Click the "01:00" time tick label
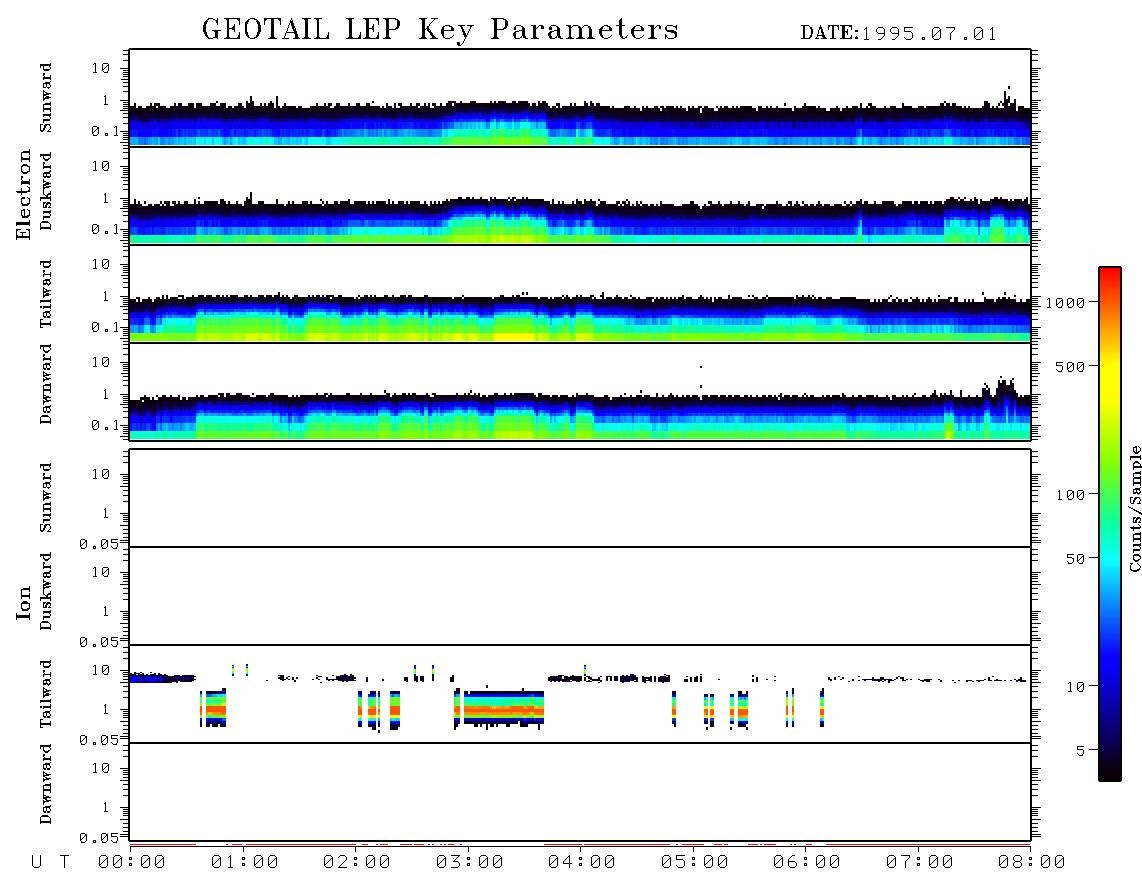 point(245,863)
